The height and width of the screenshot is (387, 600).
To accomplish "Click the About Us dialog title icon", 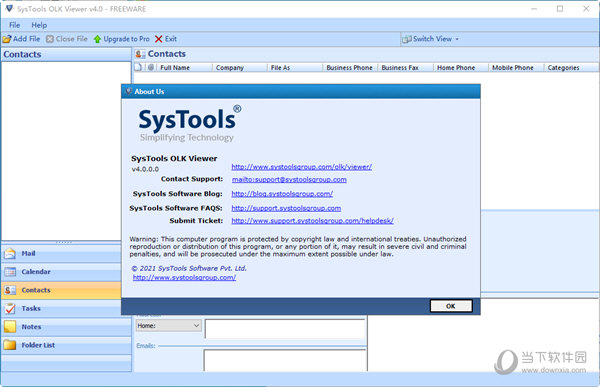I will [129, 91].
